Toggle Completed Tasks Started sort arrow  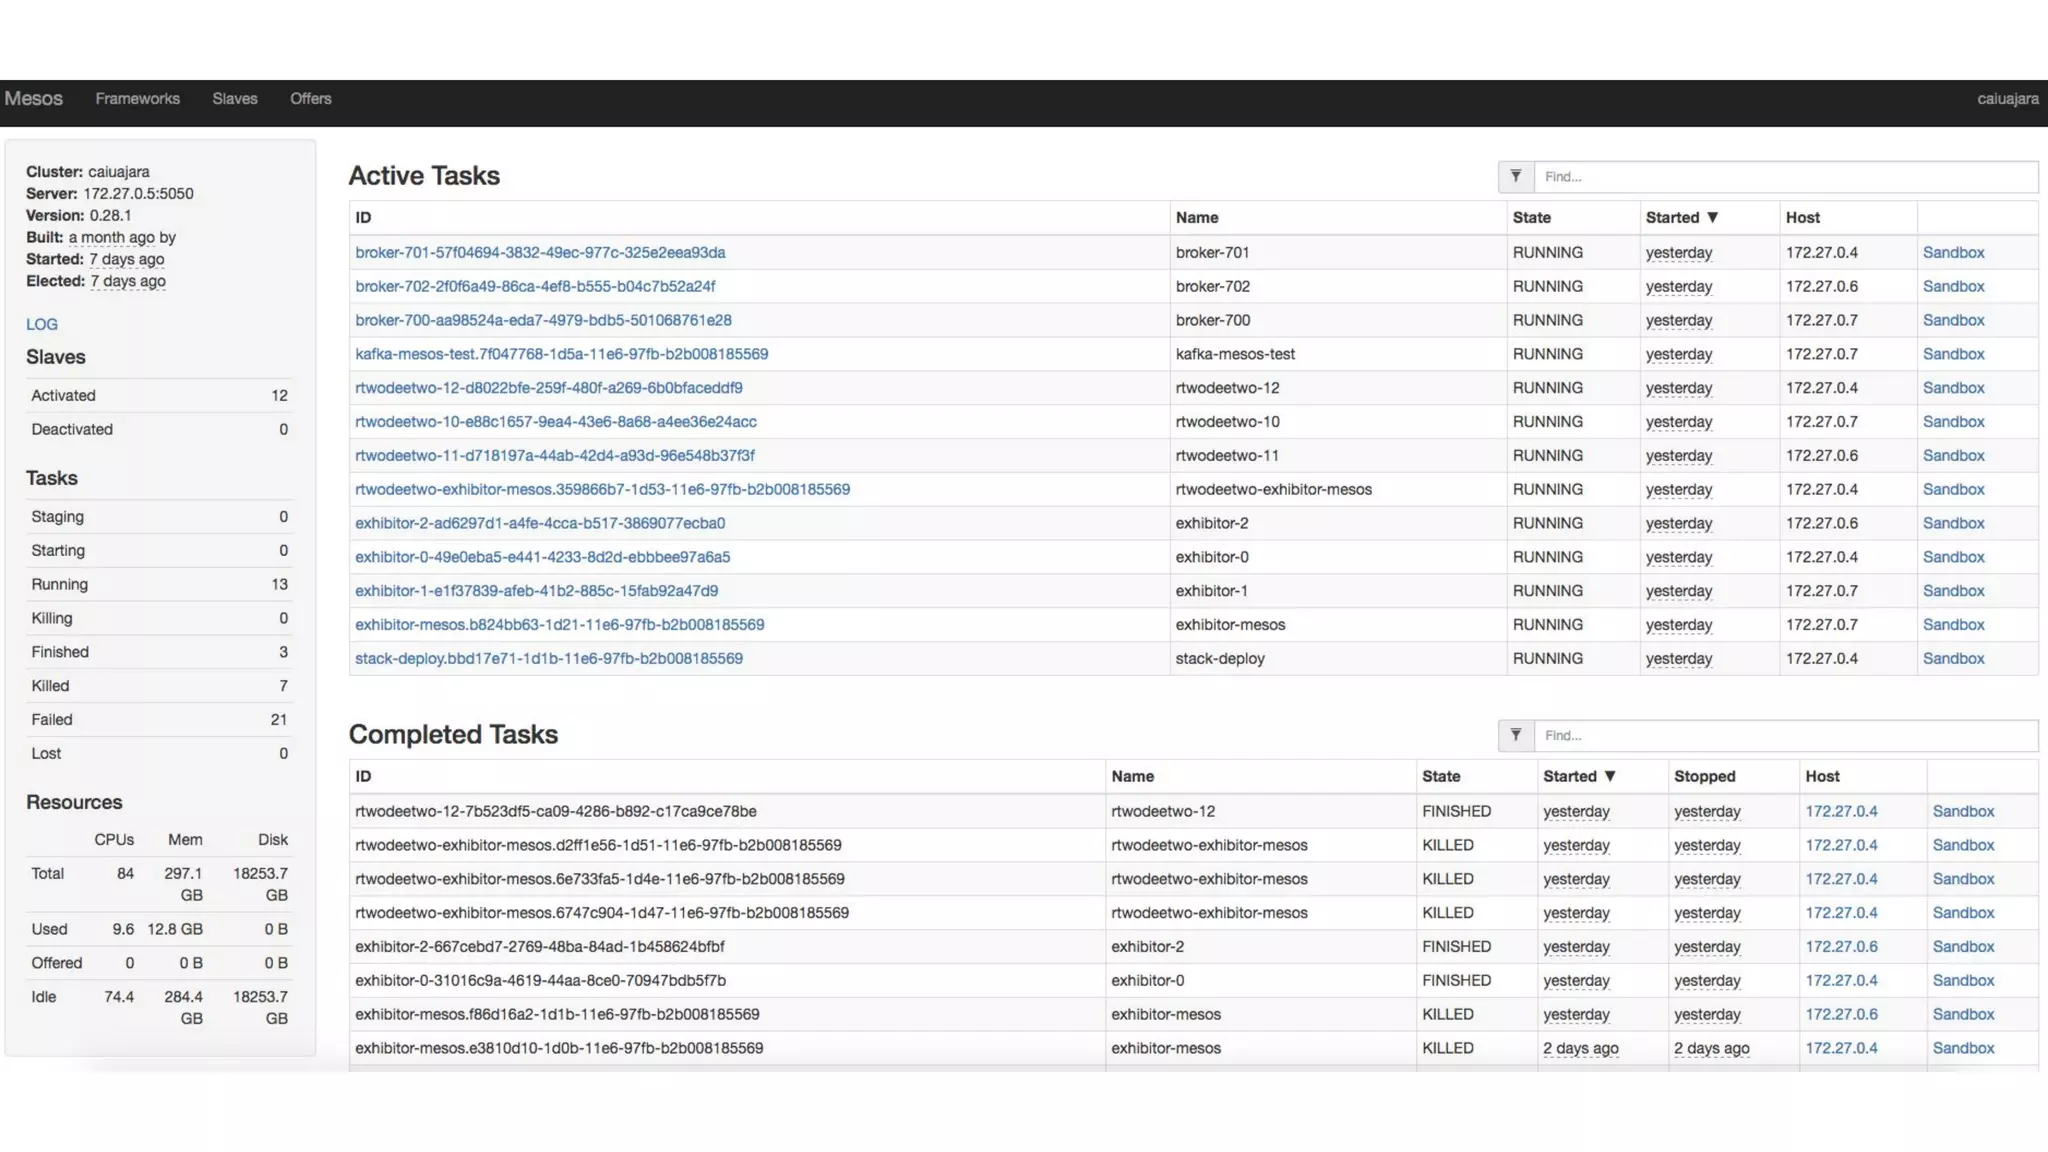(x=1609, y=776)
